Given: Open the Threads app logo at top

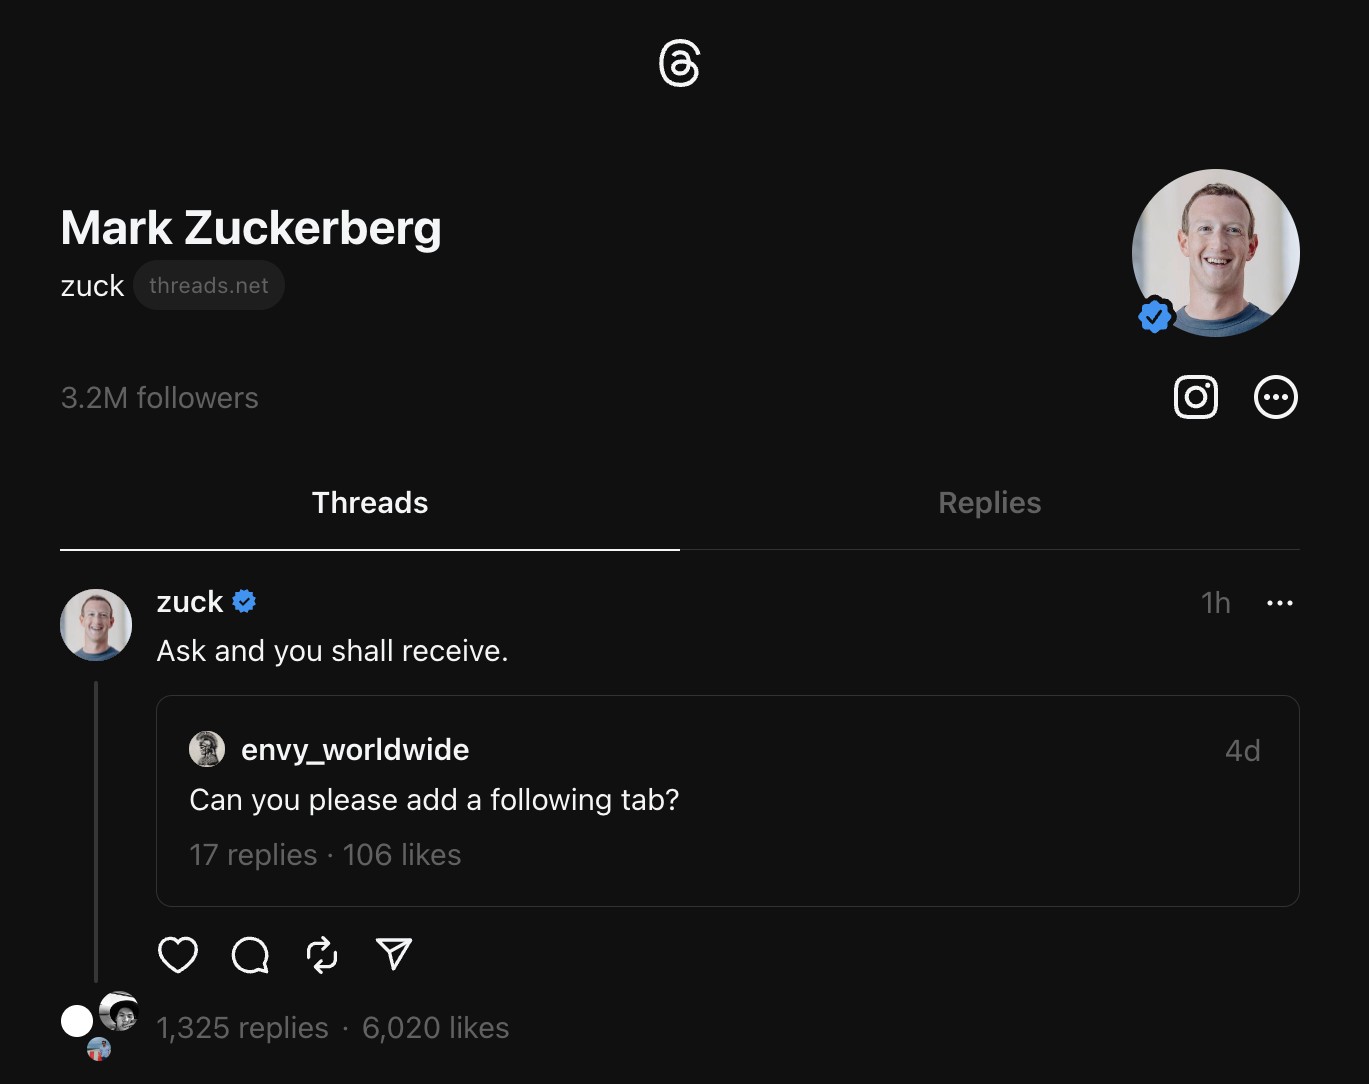Looking at the screenshot, I should (679, 63).
